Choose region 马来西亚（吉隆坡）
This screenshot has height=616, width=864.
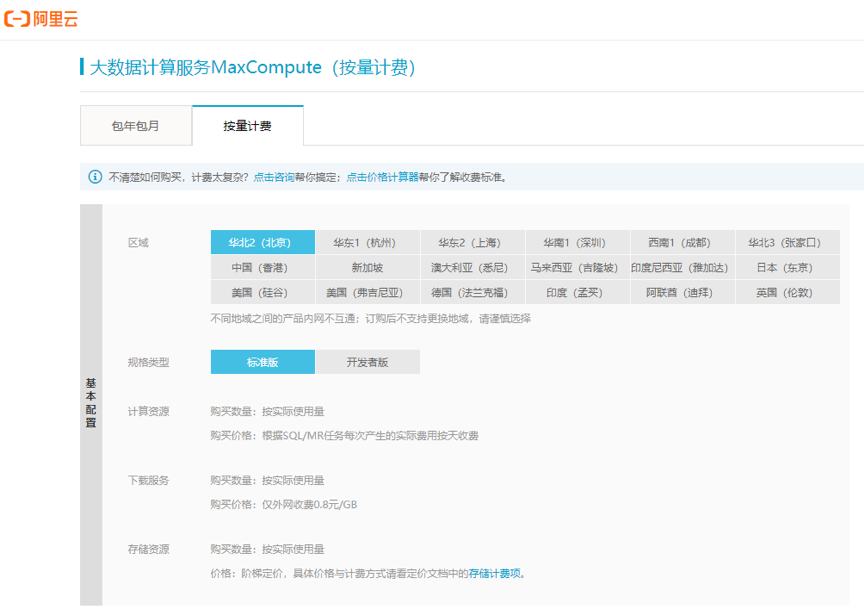(x=578, y=267)
